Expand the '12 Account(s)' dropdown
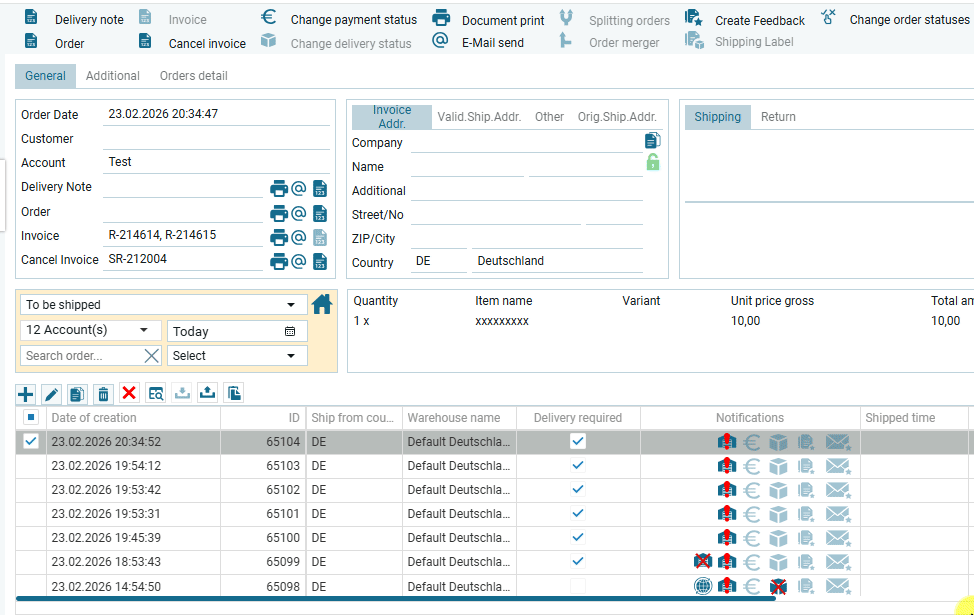Screen dimensions: 974x615 (x=89, y=330)
